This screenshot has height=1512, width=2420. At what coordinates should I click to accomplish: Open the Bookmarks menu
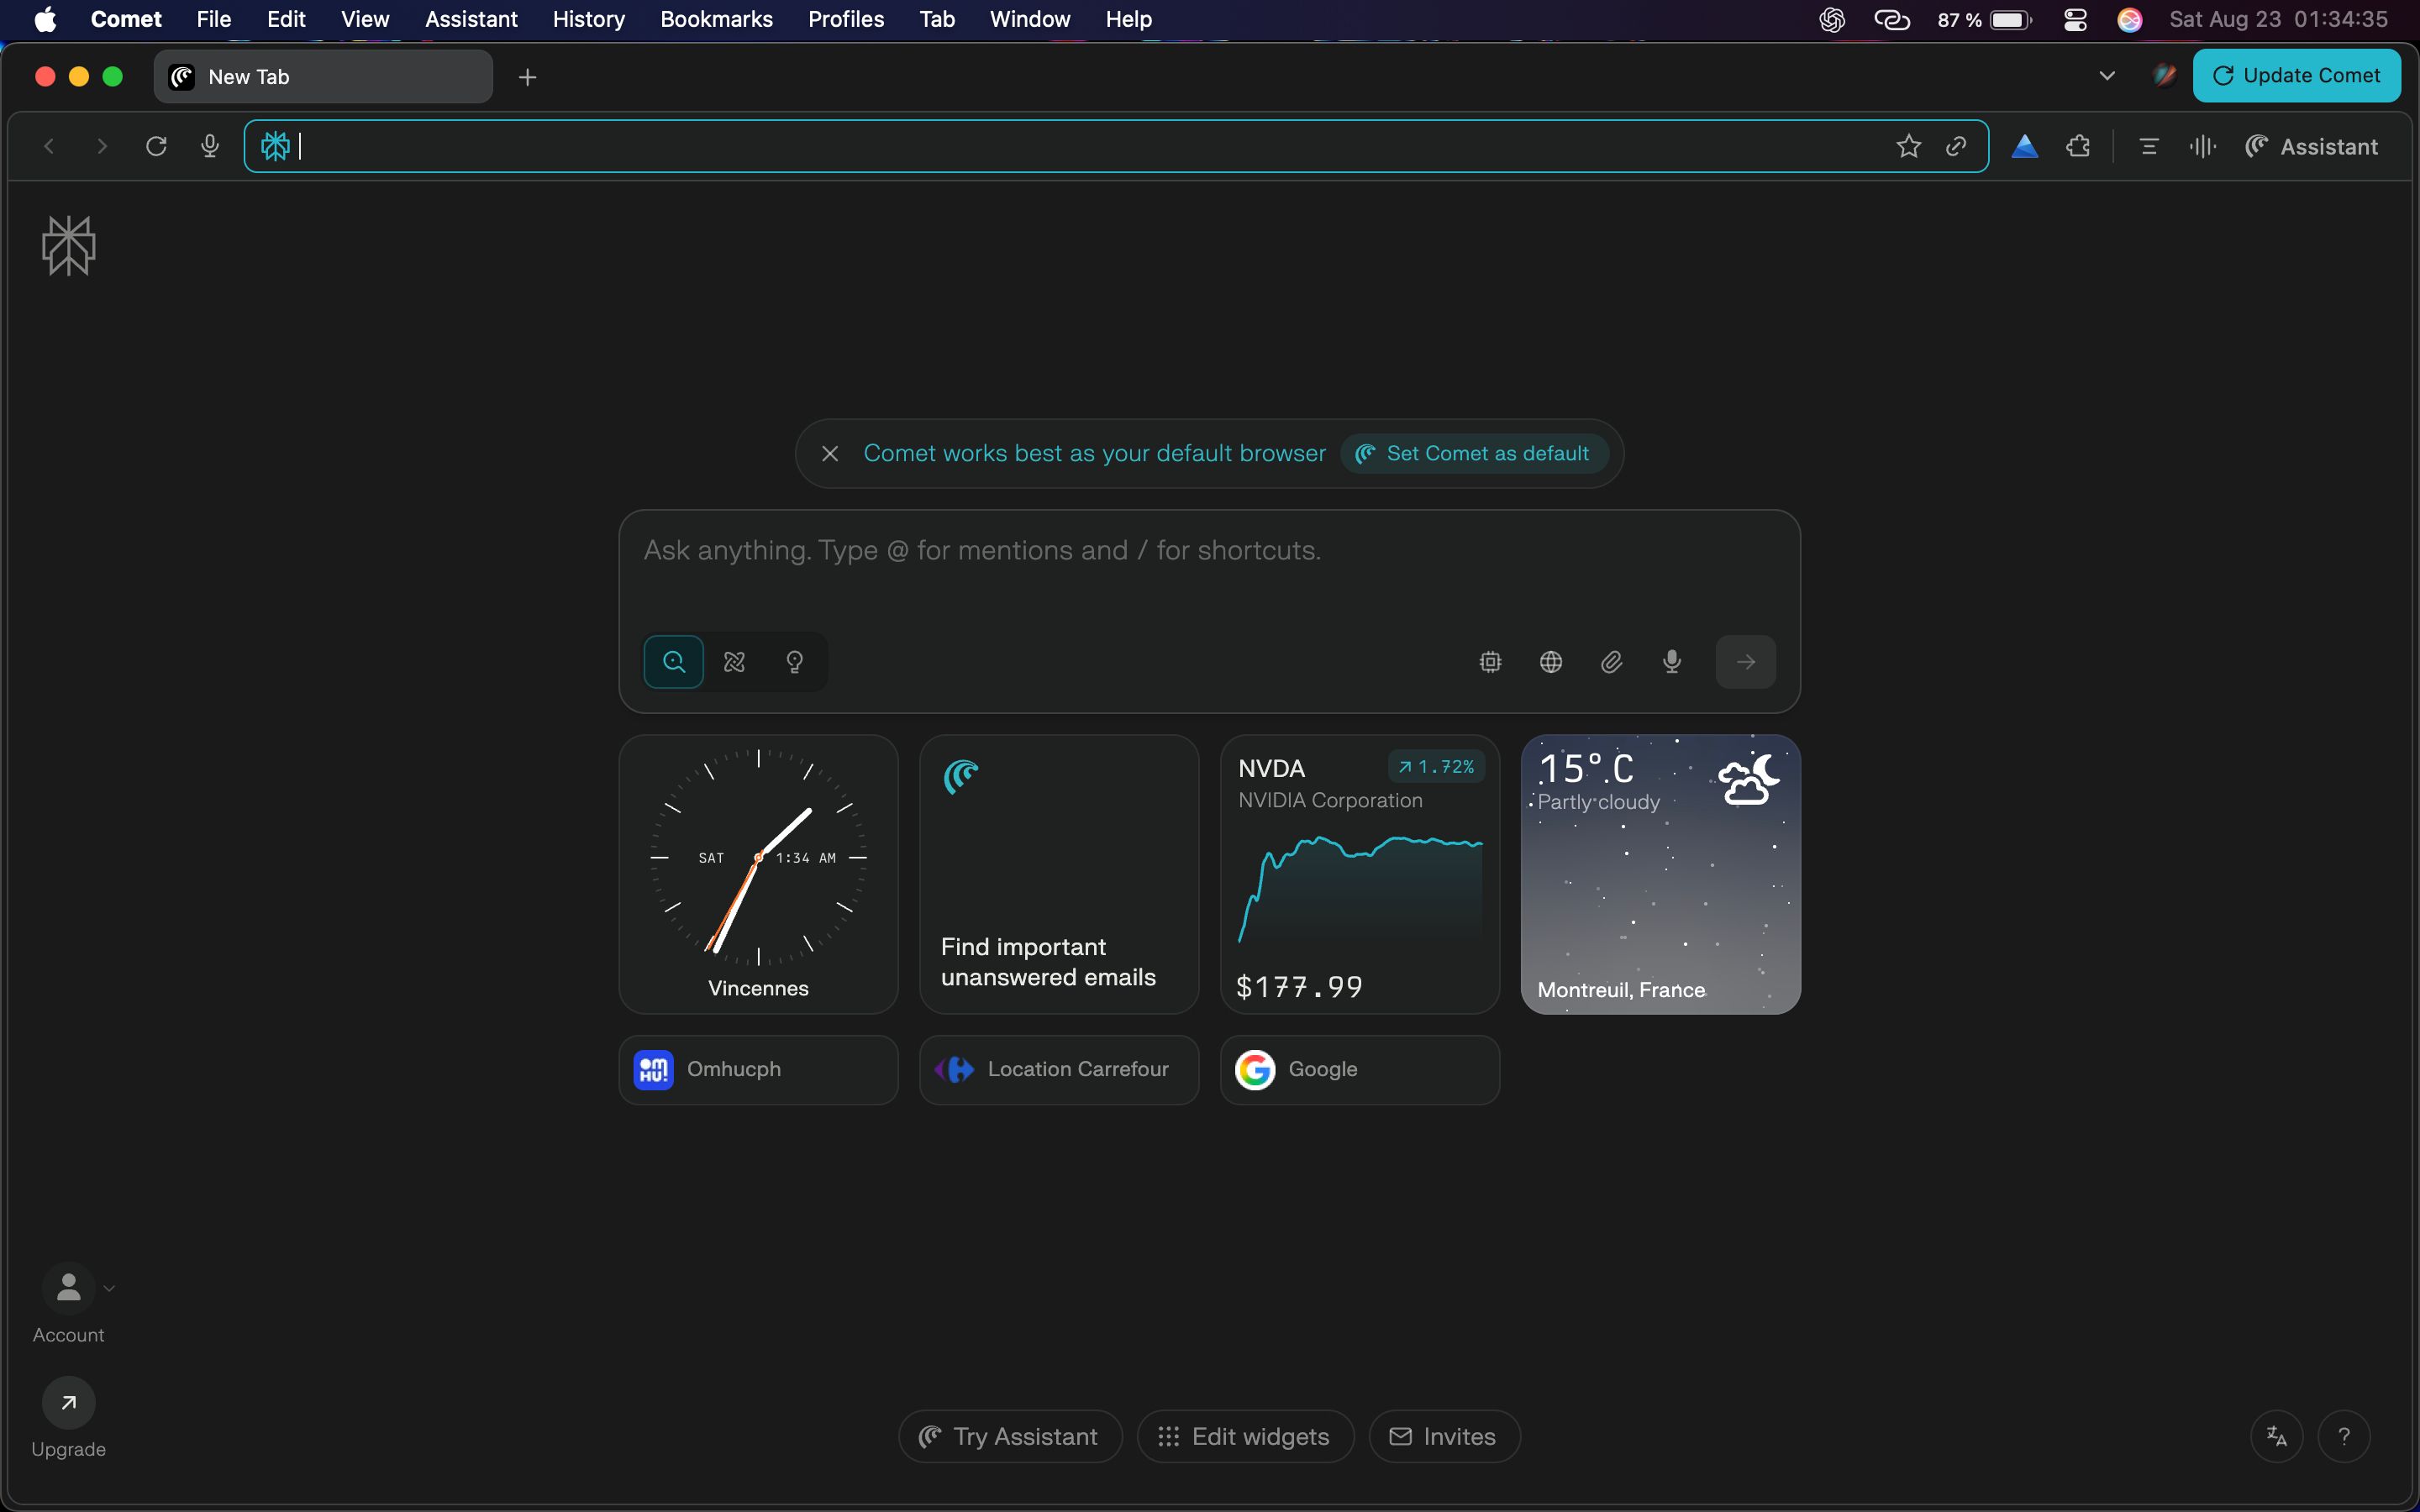(716, 19)
